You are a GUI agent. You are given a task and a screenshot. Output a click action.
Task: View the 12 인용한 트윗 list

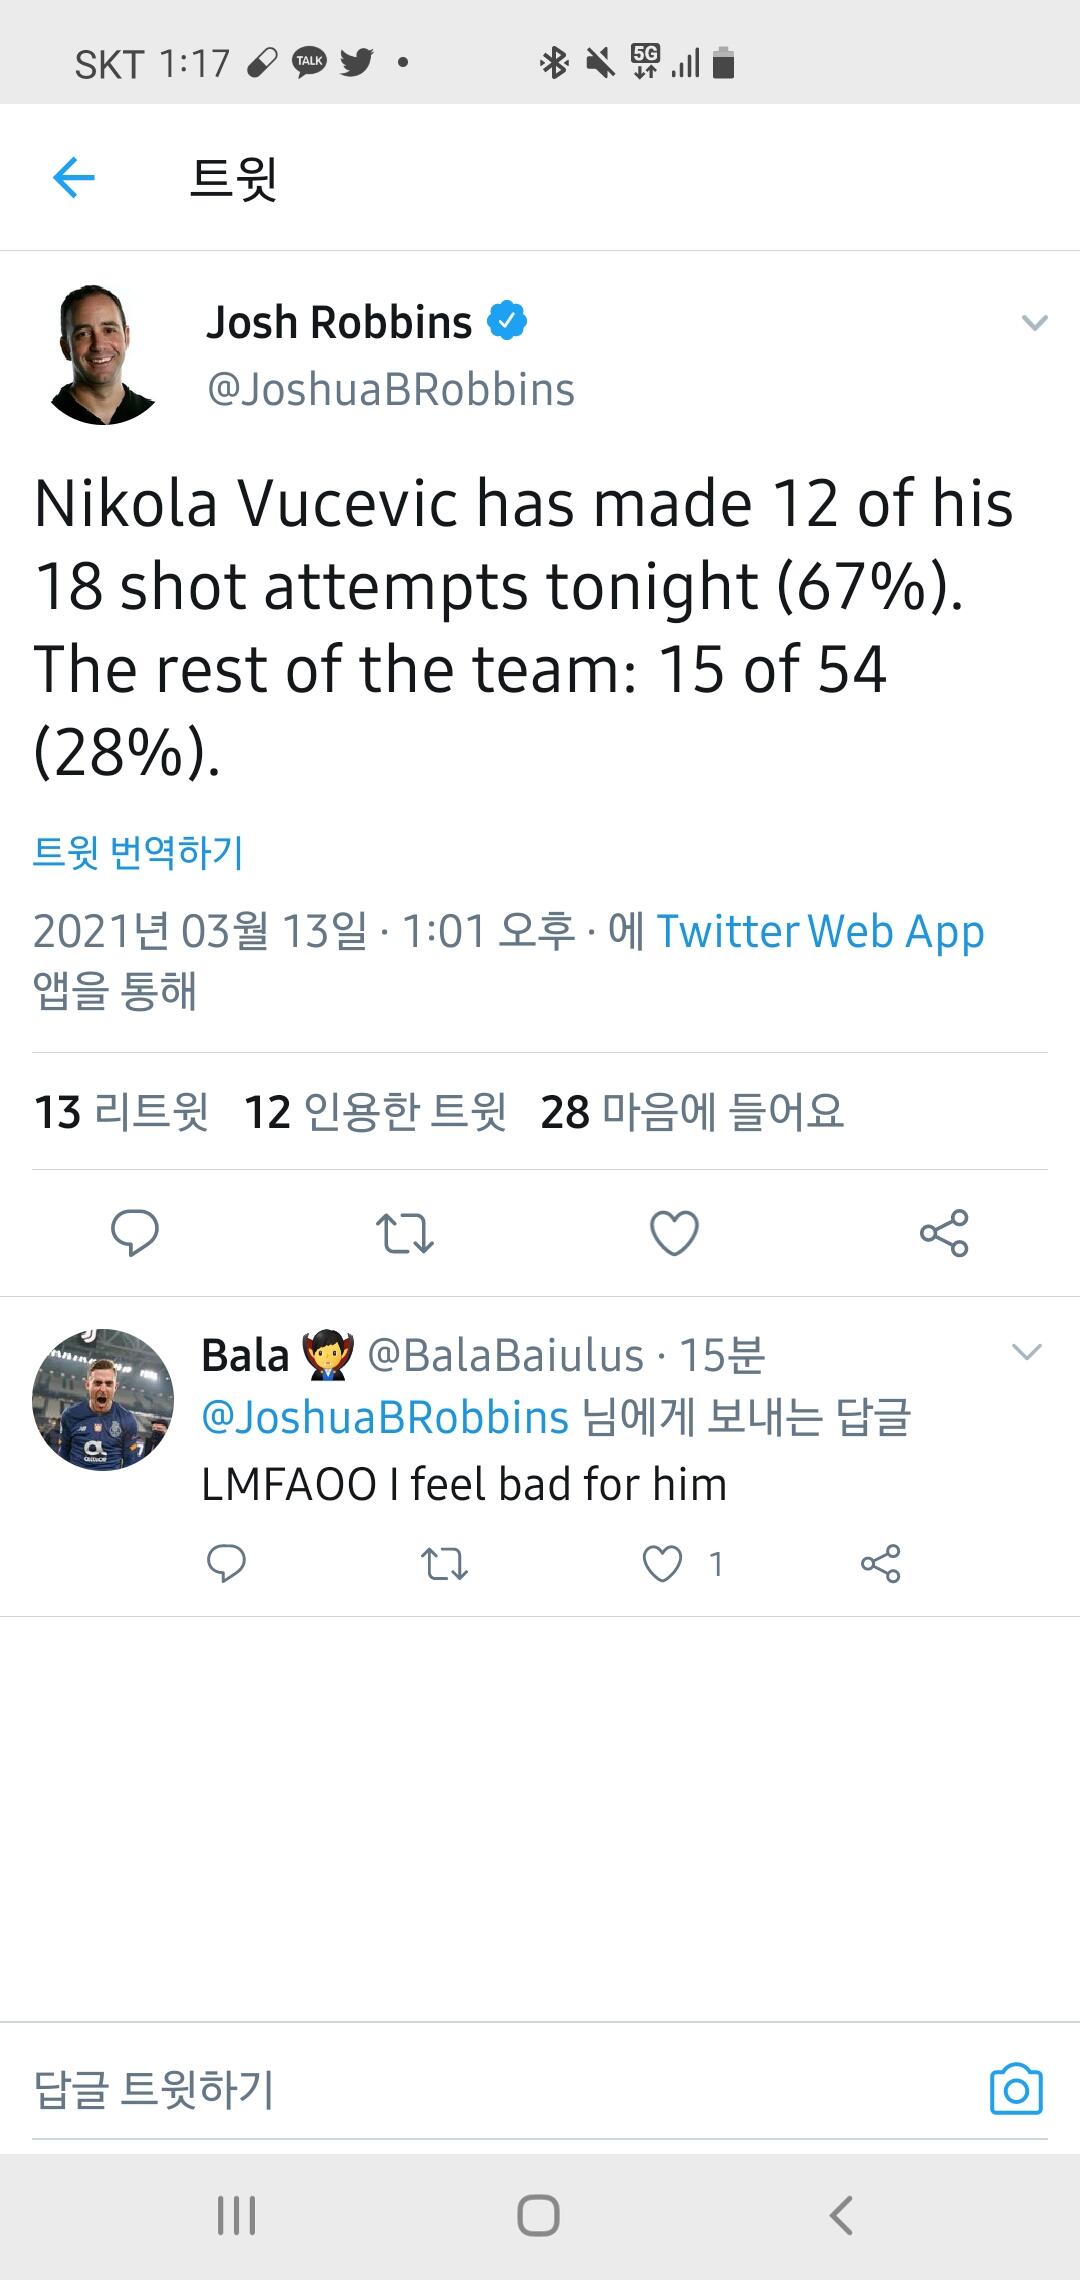[375, 1111]
